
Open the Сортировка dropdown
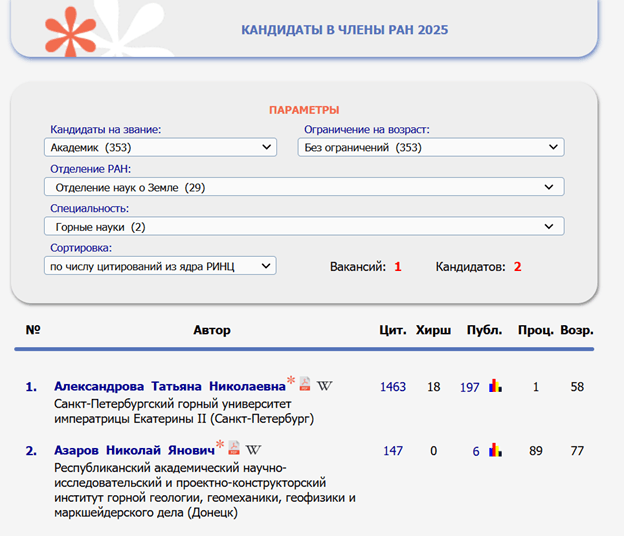tap(160, 266)
